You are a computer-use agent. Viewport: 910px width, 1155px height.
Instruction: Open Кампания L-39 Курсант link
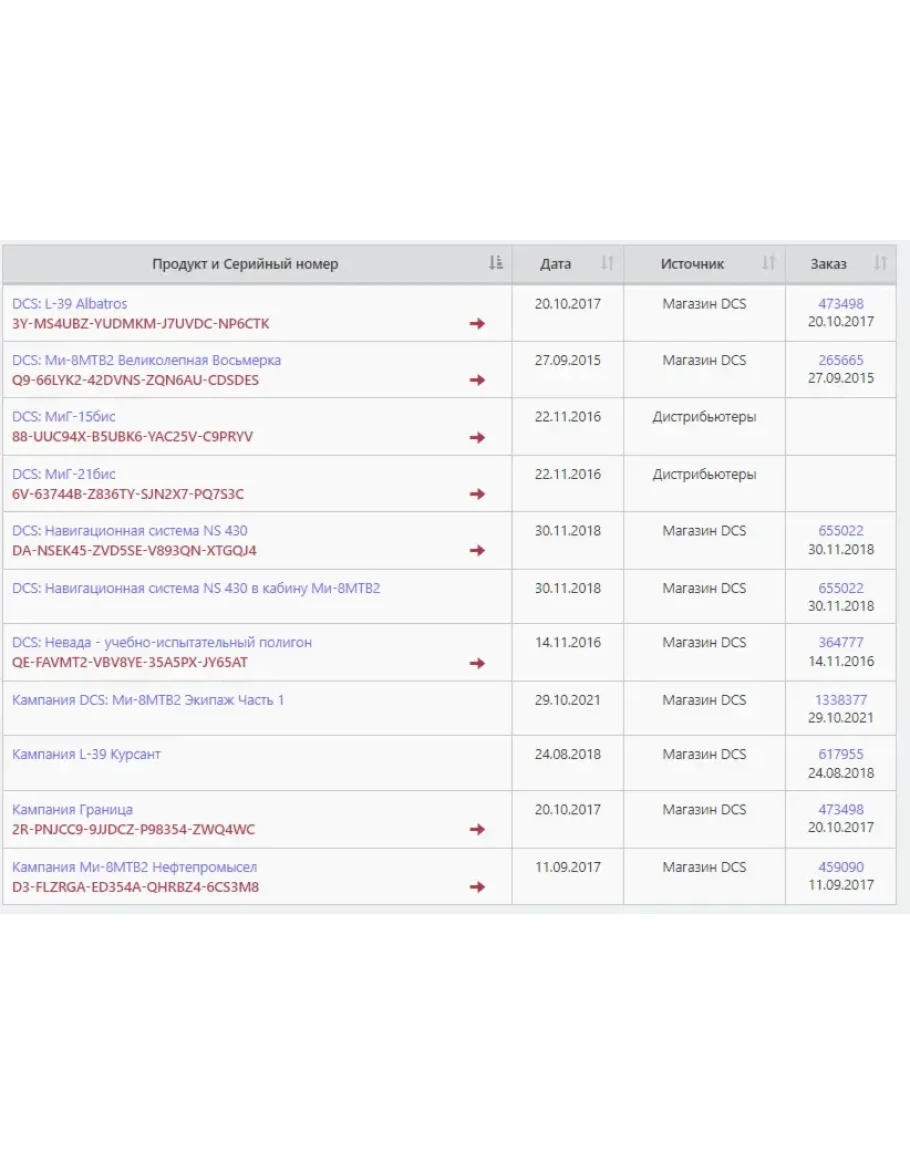coord(86,754)
